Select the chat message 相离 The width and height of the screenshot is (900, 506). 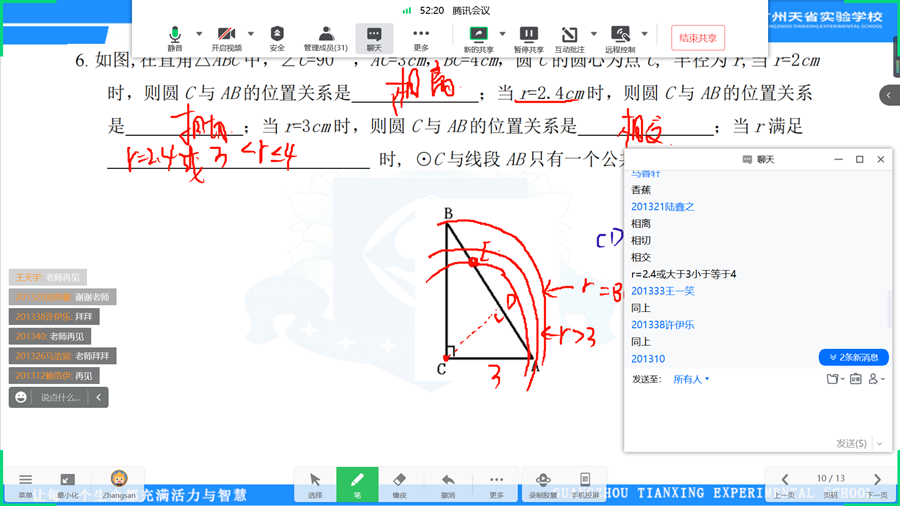click(x=641, y=224)
